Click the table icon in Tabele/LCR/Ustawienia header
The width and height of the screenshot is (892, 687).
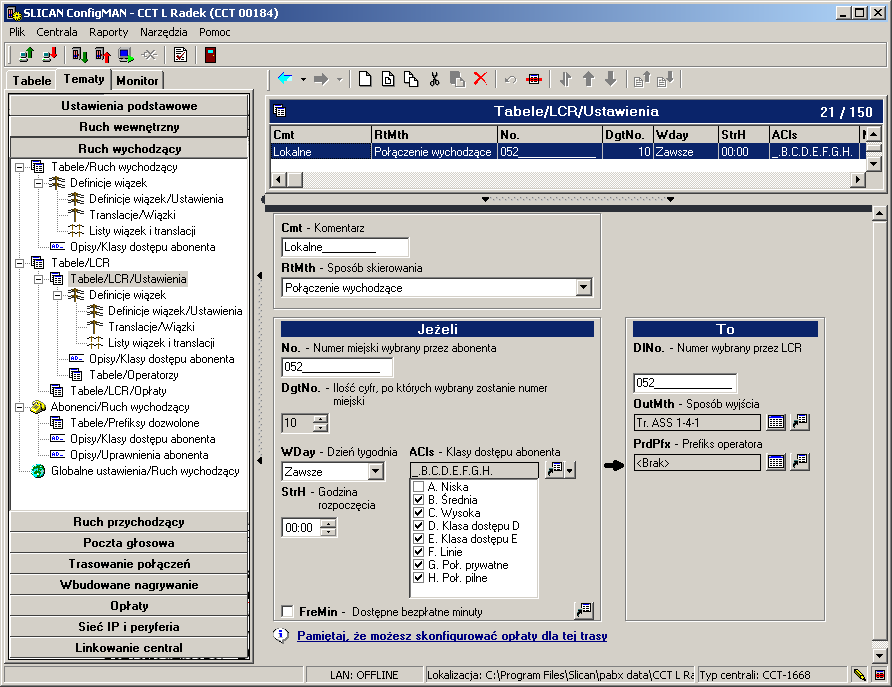point(279,111)
